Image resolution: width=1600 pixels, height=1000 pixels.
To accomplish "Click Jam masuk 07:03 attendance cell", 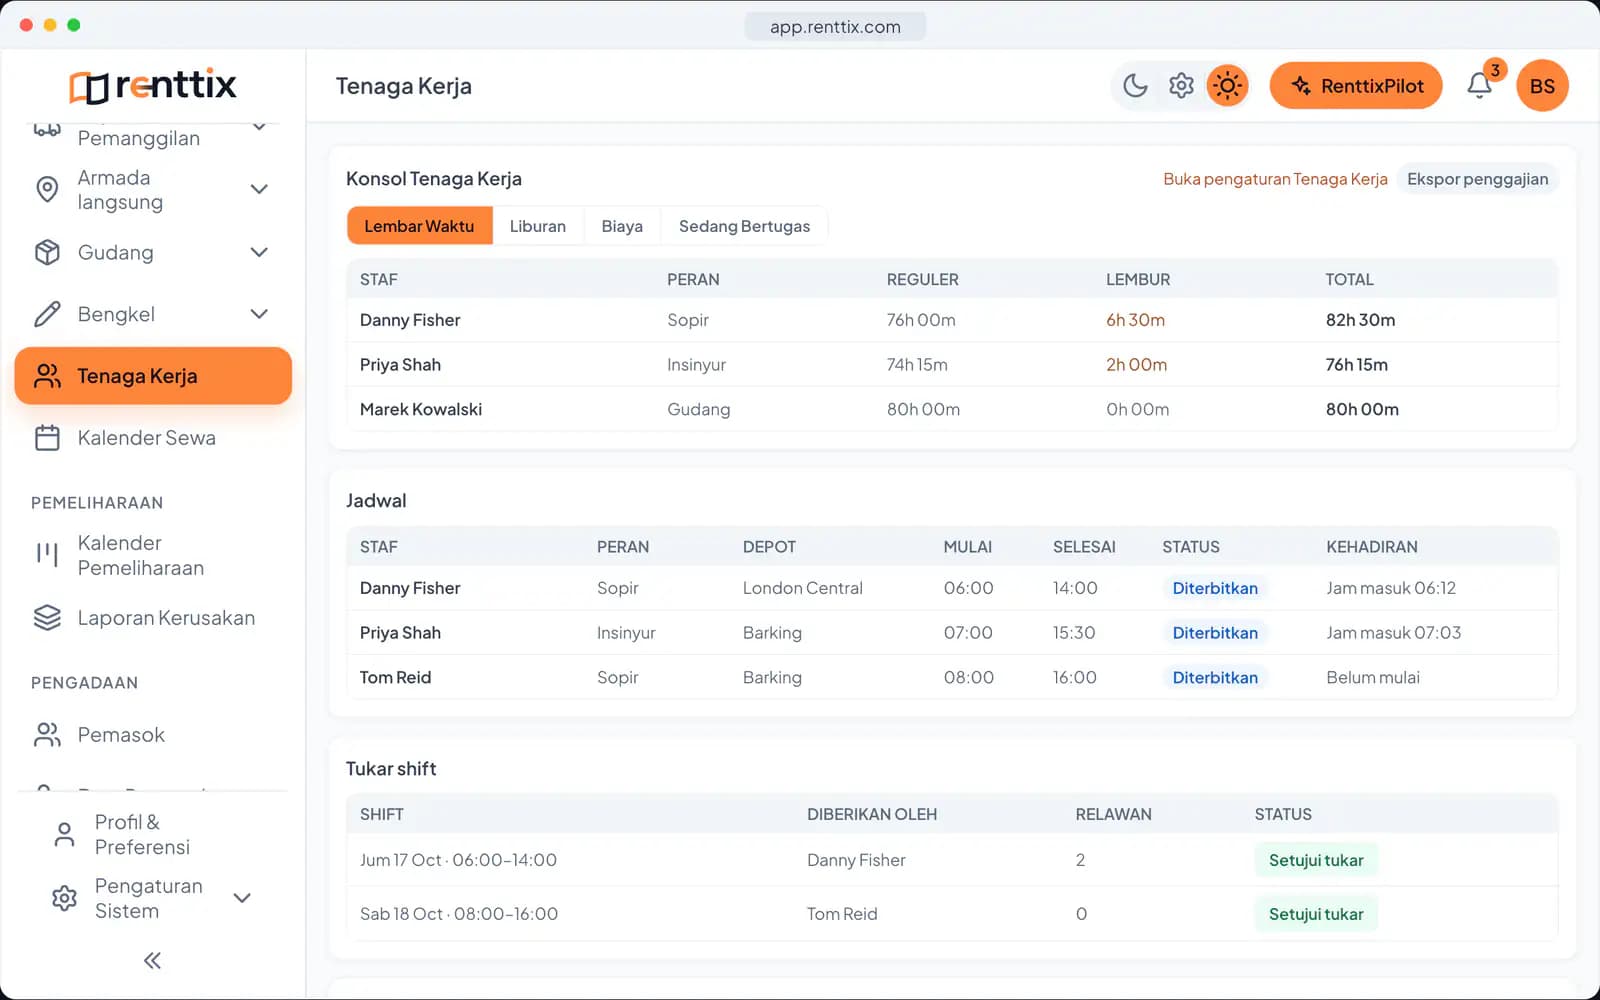I will click(1393, 633).
